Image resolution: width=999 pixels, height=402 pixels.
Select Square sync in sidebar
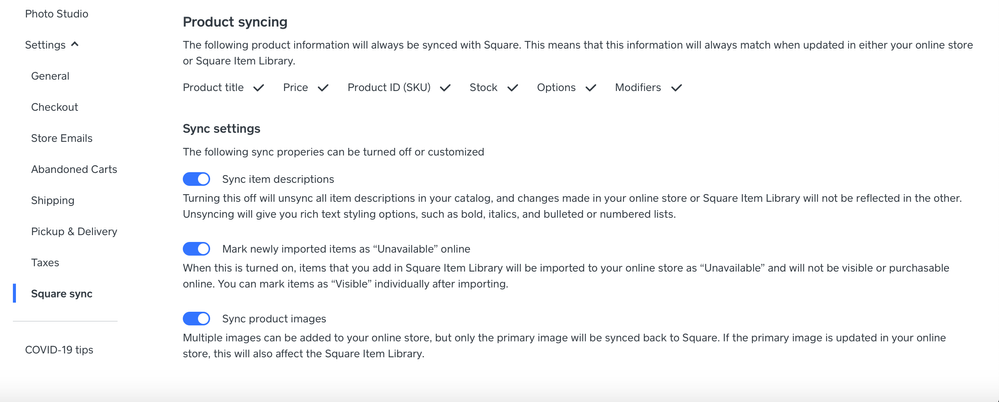click(x=61, y=294)
